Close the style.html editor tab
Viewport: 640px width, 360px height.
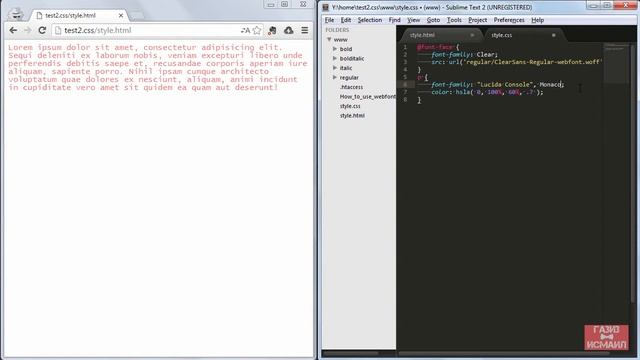[x=472, y=35]
